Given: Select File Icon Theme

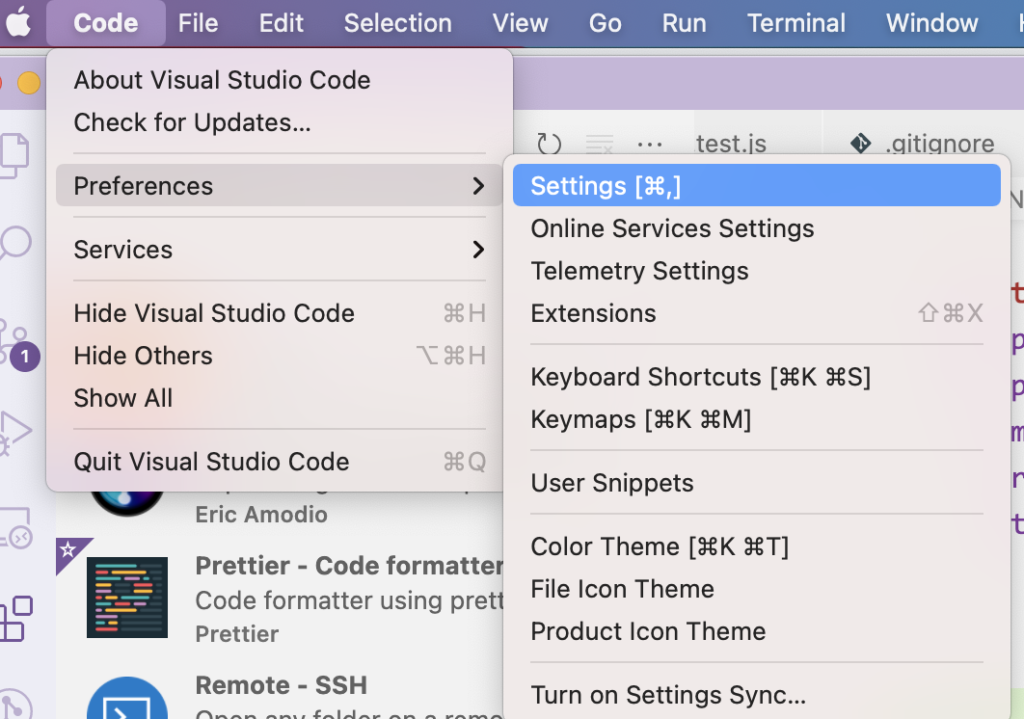Looking at the screenshot, I should click(756, 589).
